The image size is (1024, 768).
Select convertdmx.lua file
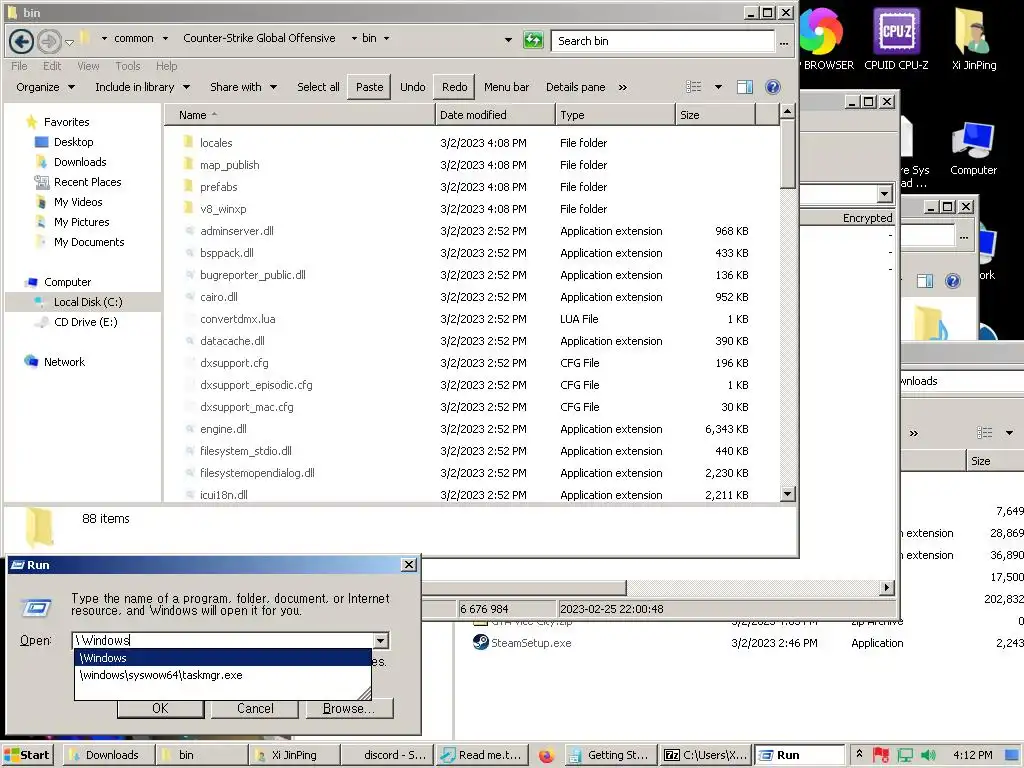coord(238,319)
